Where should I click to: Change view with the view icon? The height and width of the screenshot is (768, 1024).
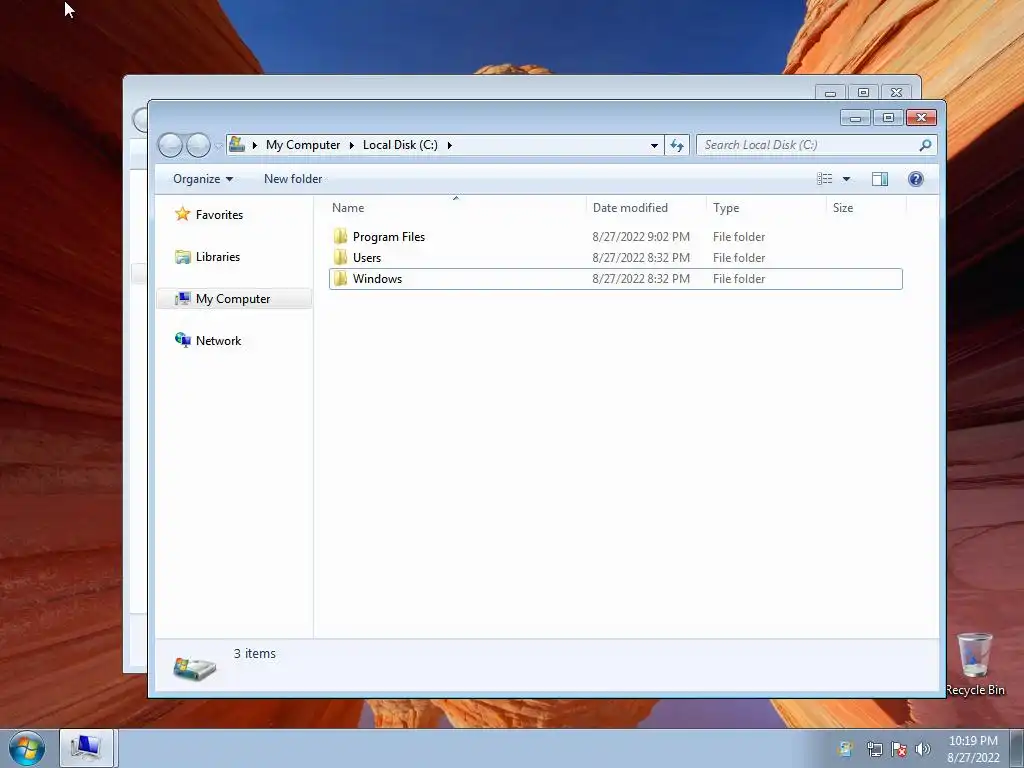[x=824, y=179]
